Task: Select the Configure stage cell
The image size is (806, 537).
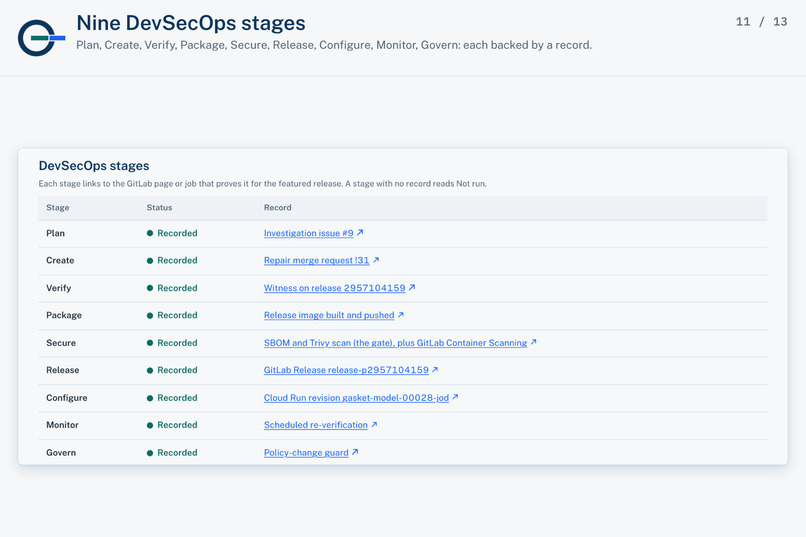Action: (x=67, y=398)
